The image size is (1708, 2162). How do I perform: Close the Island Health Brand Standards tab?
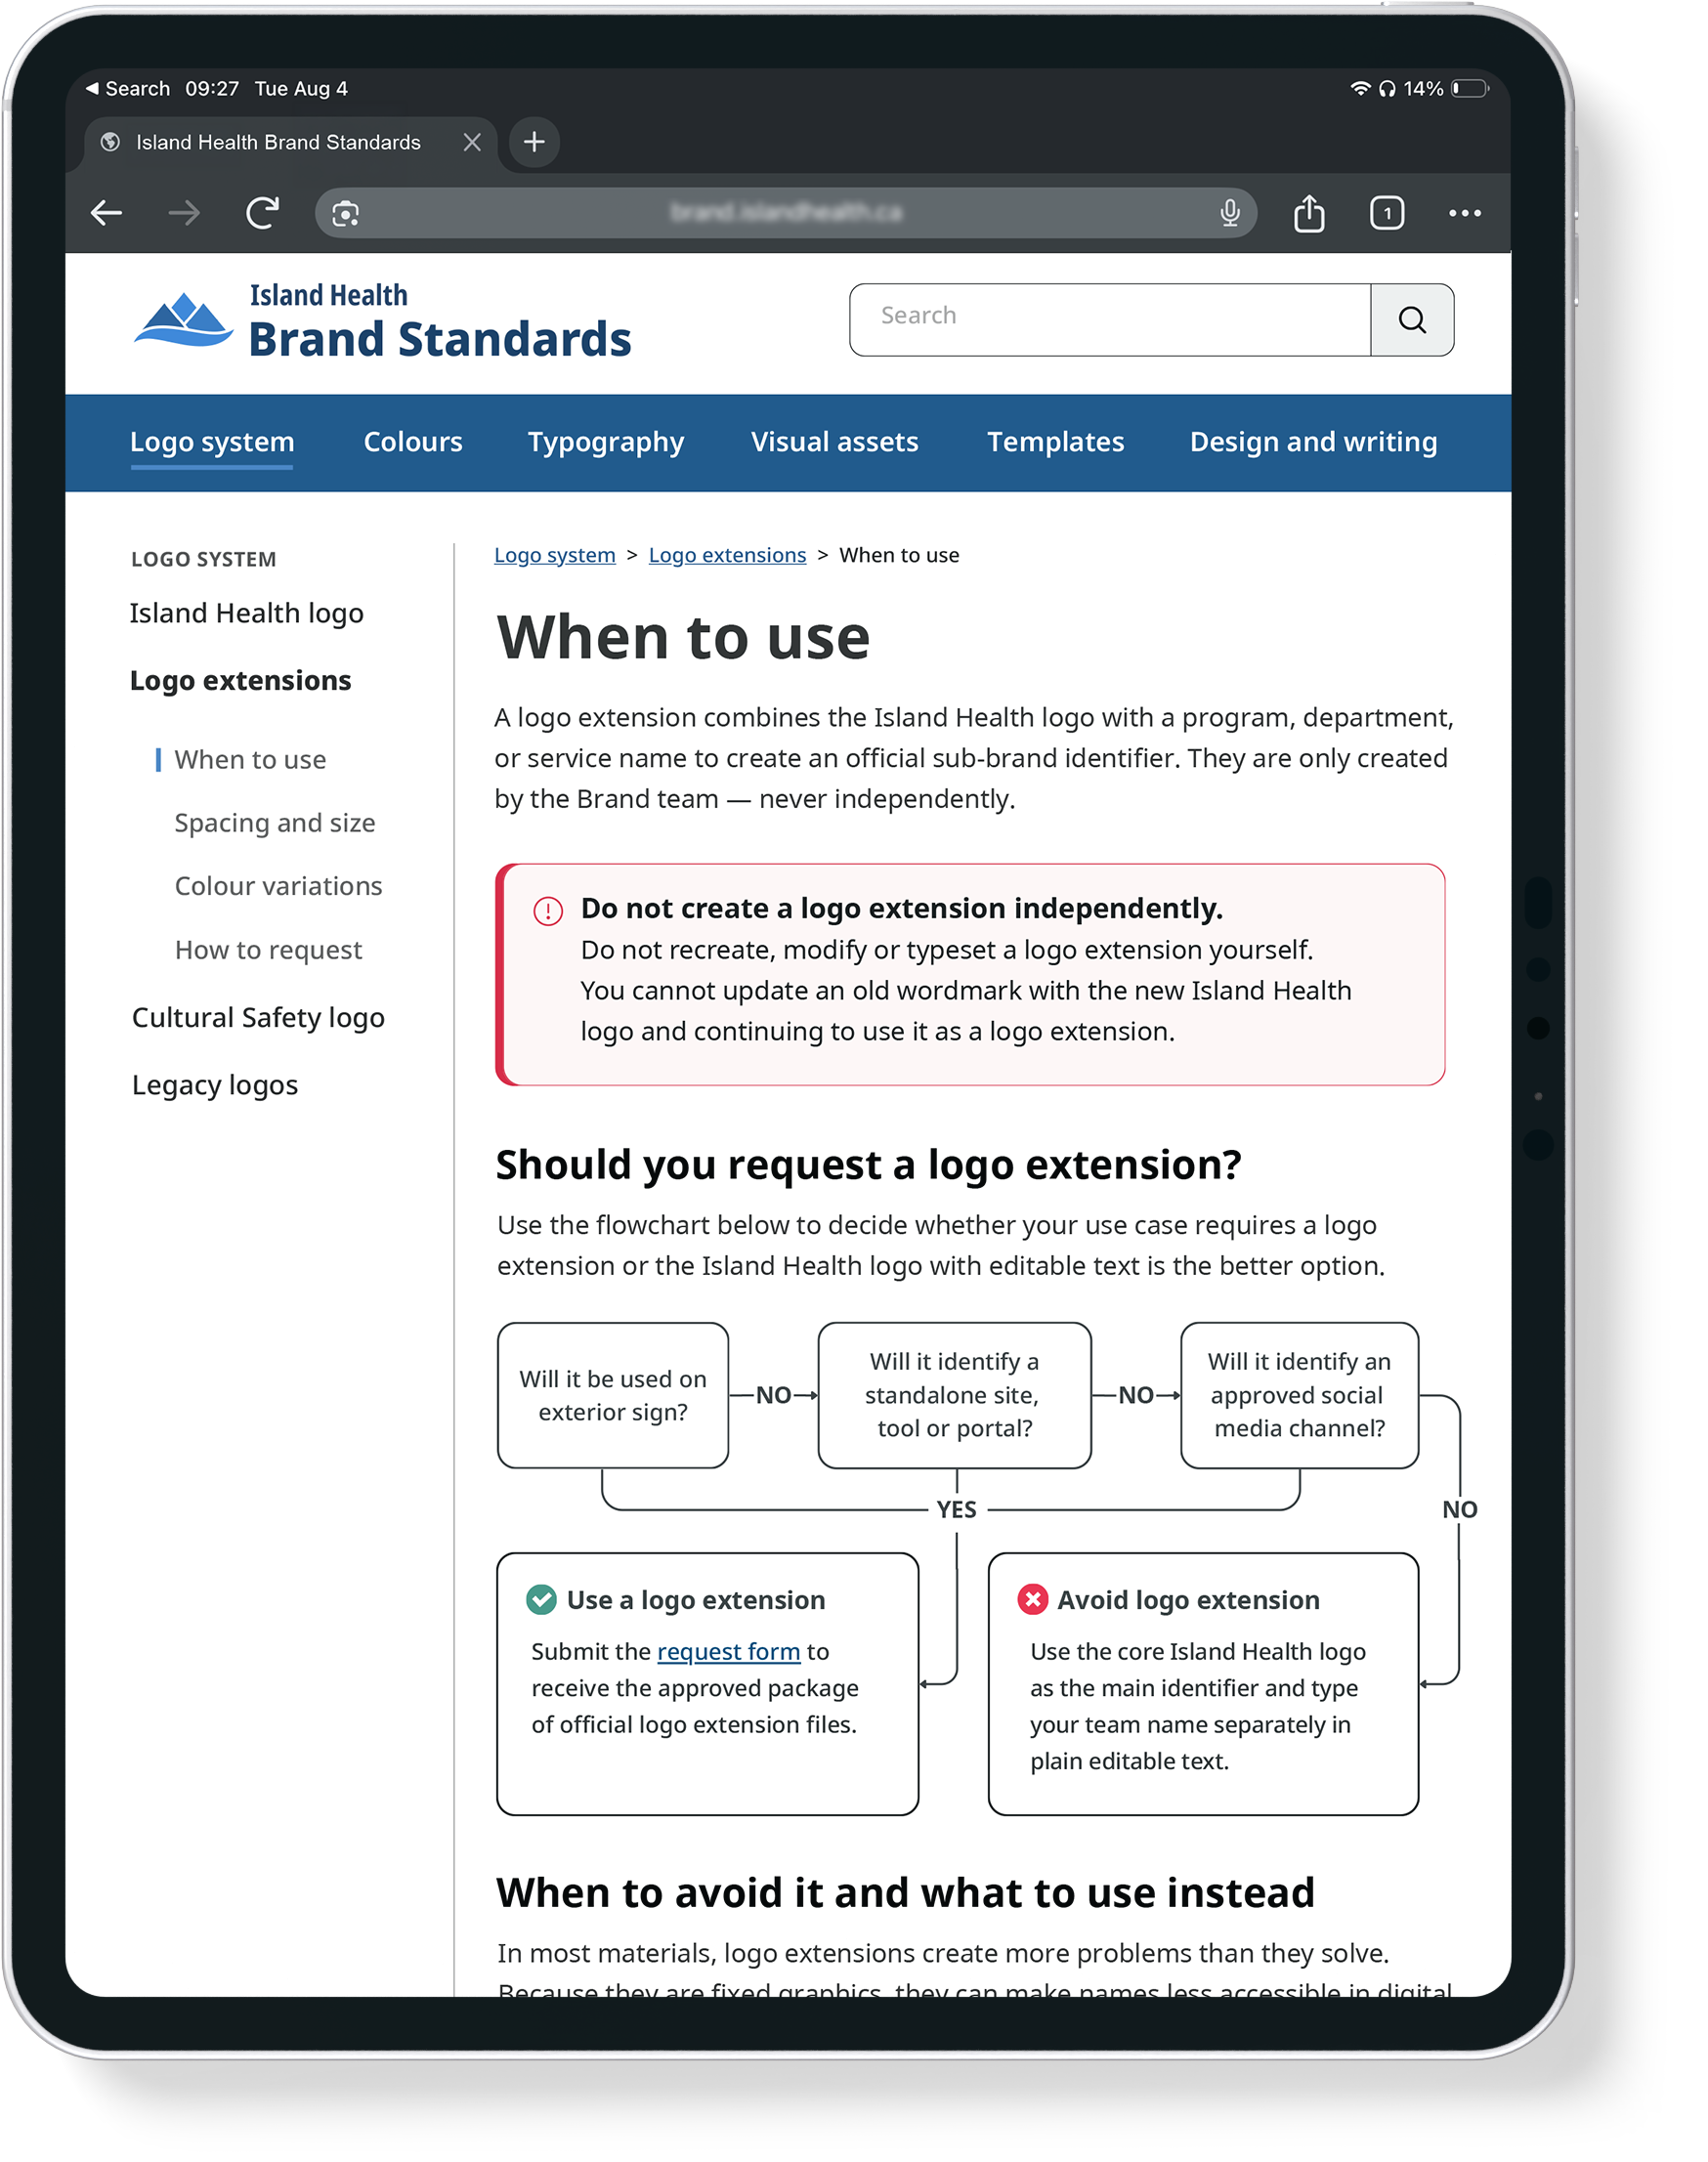[x=472, y=142]
